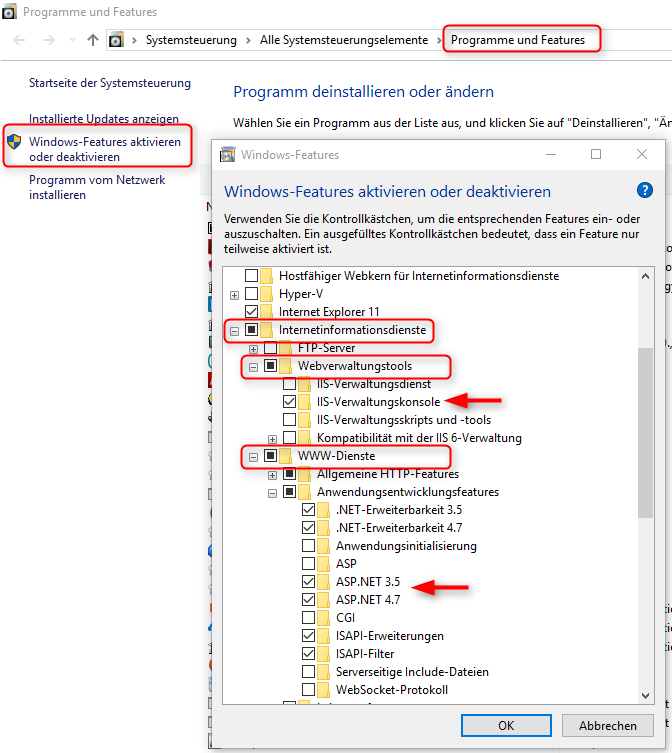Select .NET-Erweiterbarkeit 4.7 tree item
Screen dimensions: 672x753
399,527
